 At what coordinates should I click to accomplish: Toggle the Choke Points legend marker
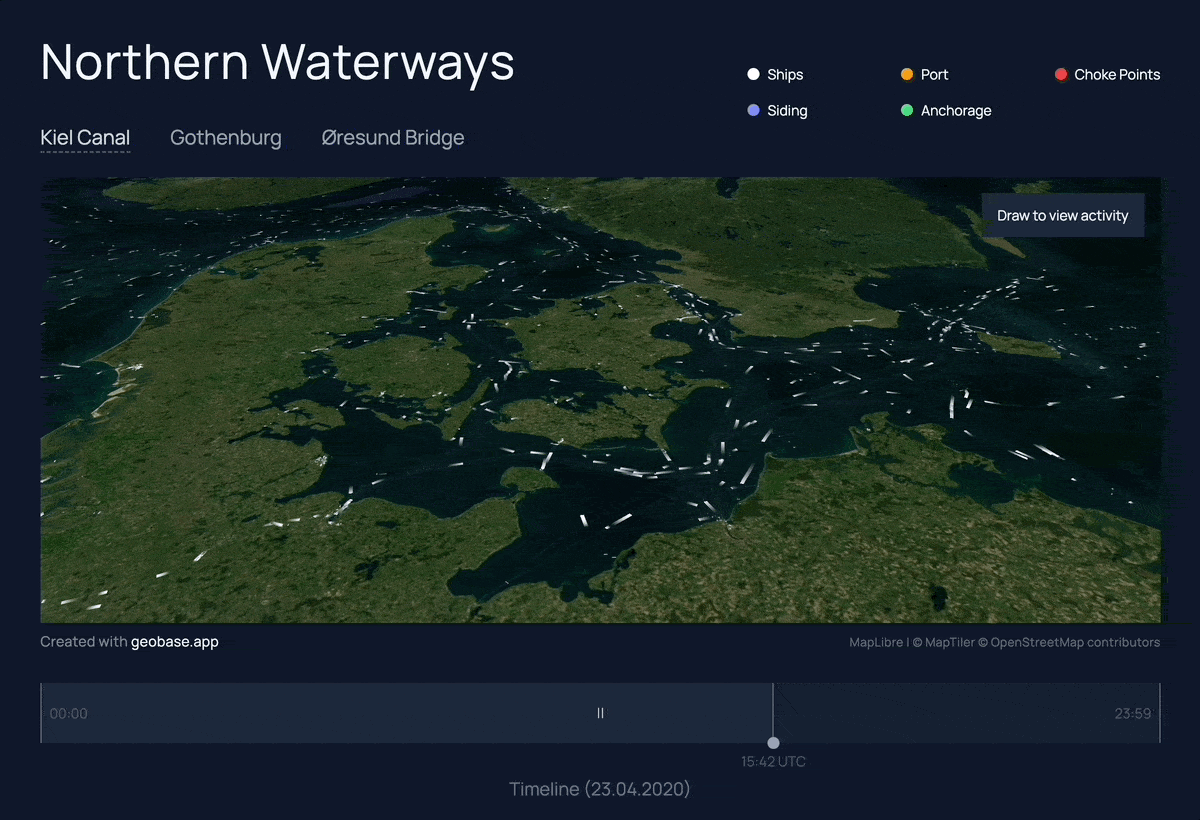click(x=1060, y=74)
